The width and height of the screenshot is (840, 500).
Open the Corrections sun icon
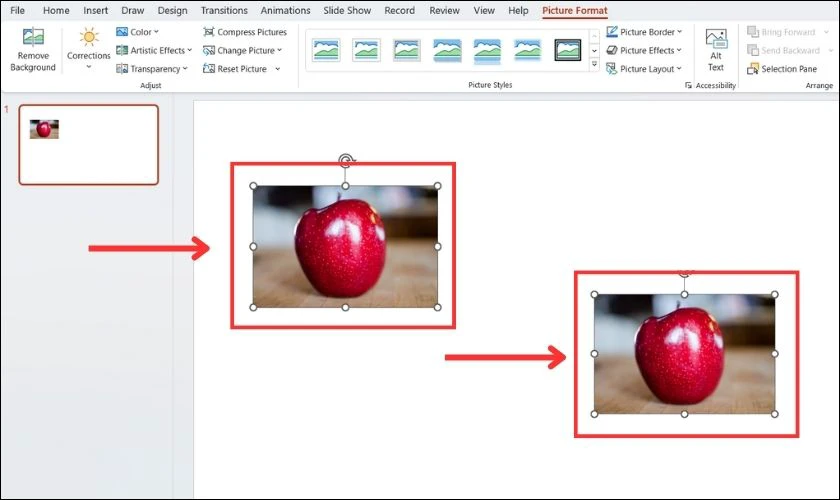[x=89, y=37]
